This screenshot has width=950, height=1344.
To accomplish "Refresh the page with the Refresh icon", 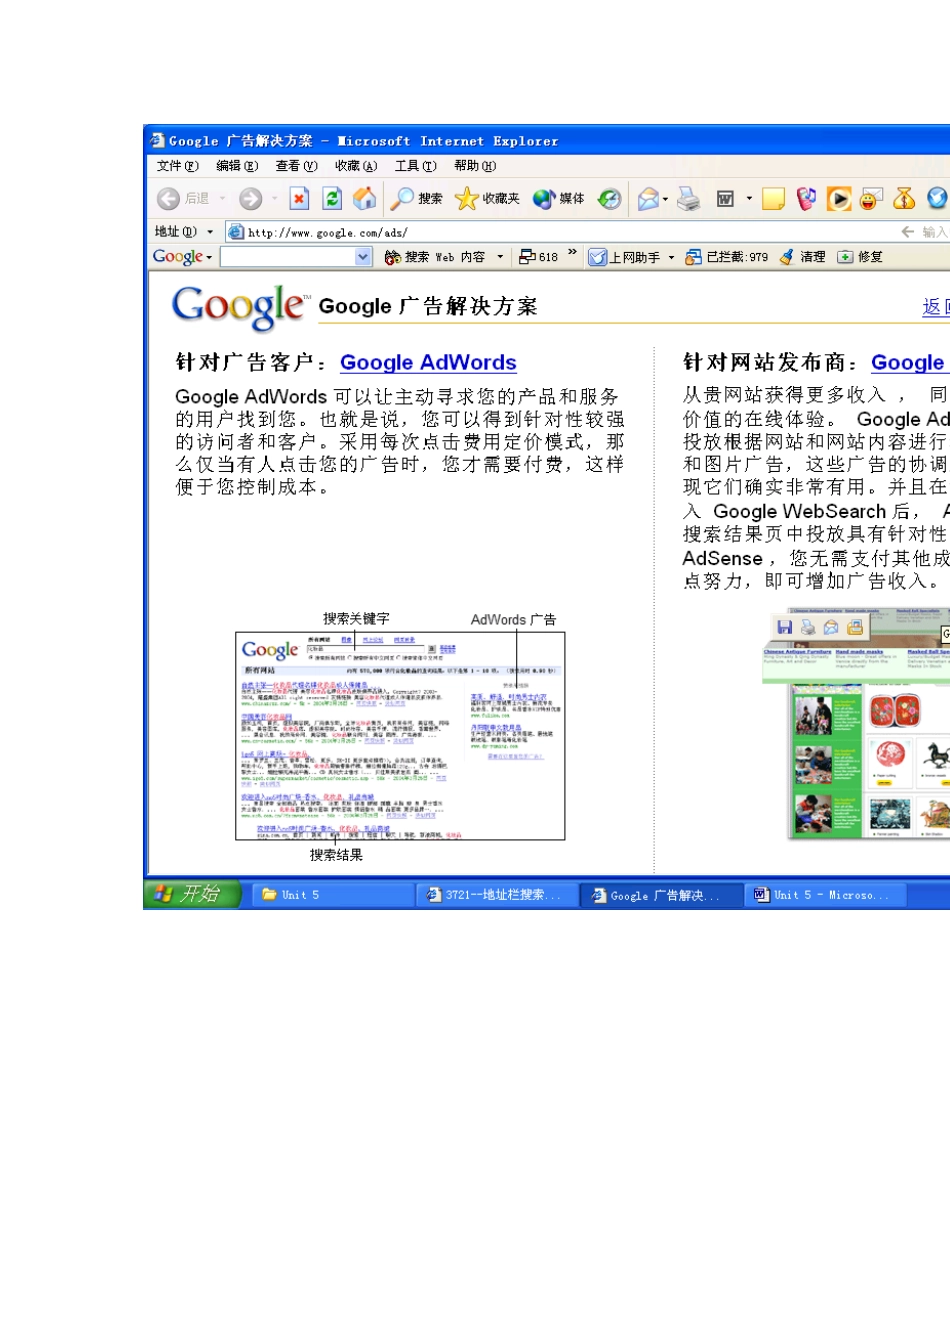I will tap(332, 199).
